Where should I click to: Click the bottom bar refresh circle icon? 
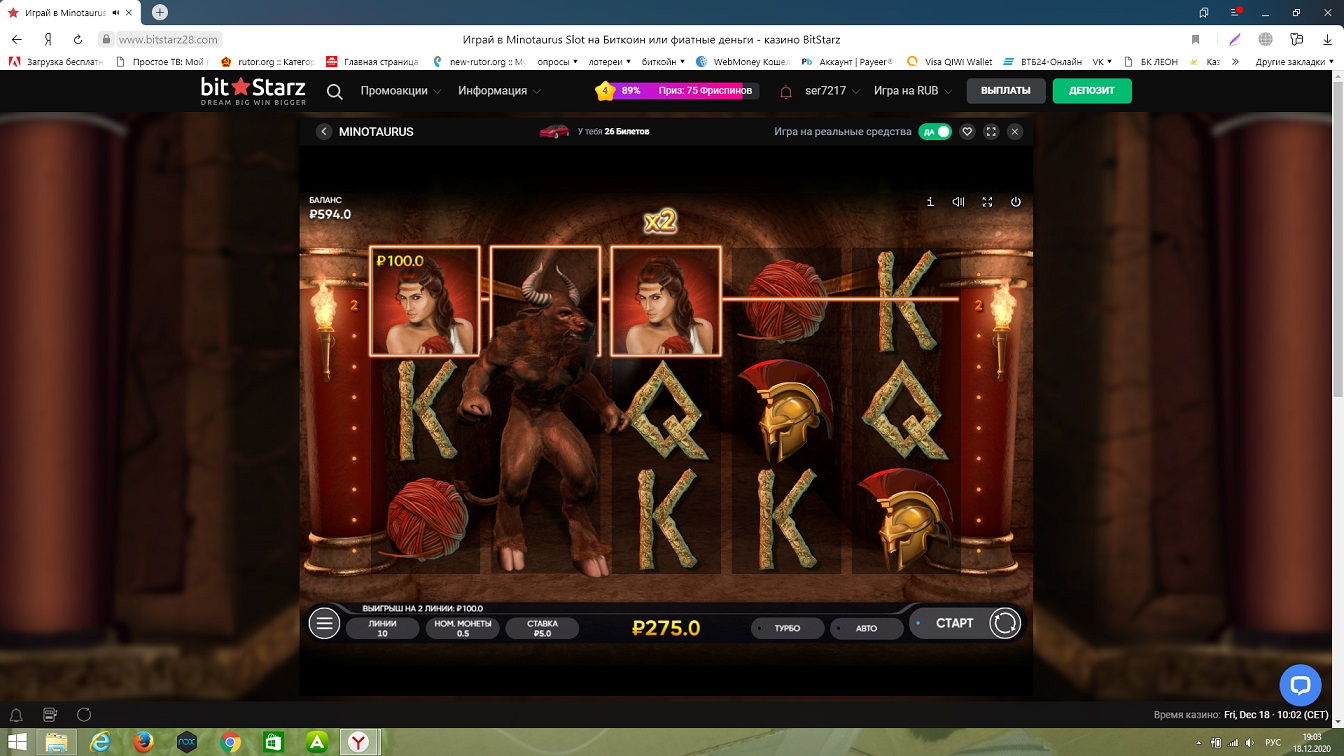[x=84, y=715]
